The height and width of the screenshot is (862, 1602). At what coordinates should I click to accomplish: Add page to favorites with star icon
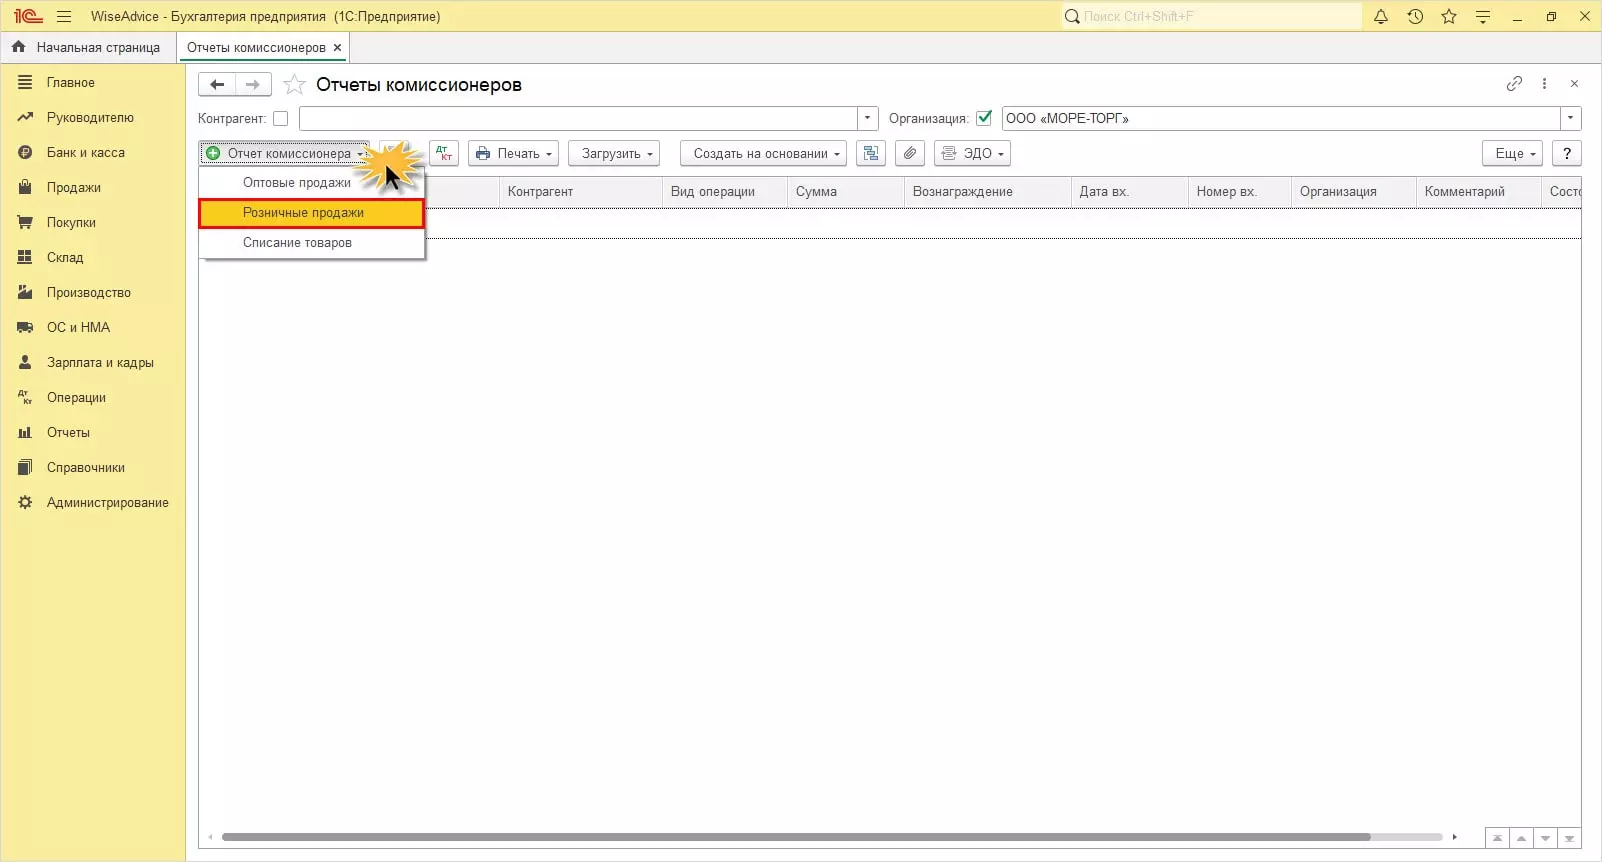tap(294, 85)
